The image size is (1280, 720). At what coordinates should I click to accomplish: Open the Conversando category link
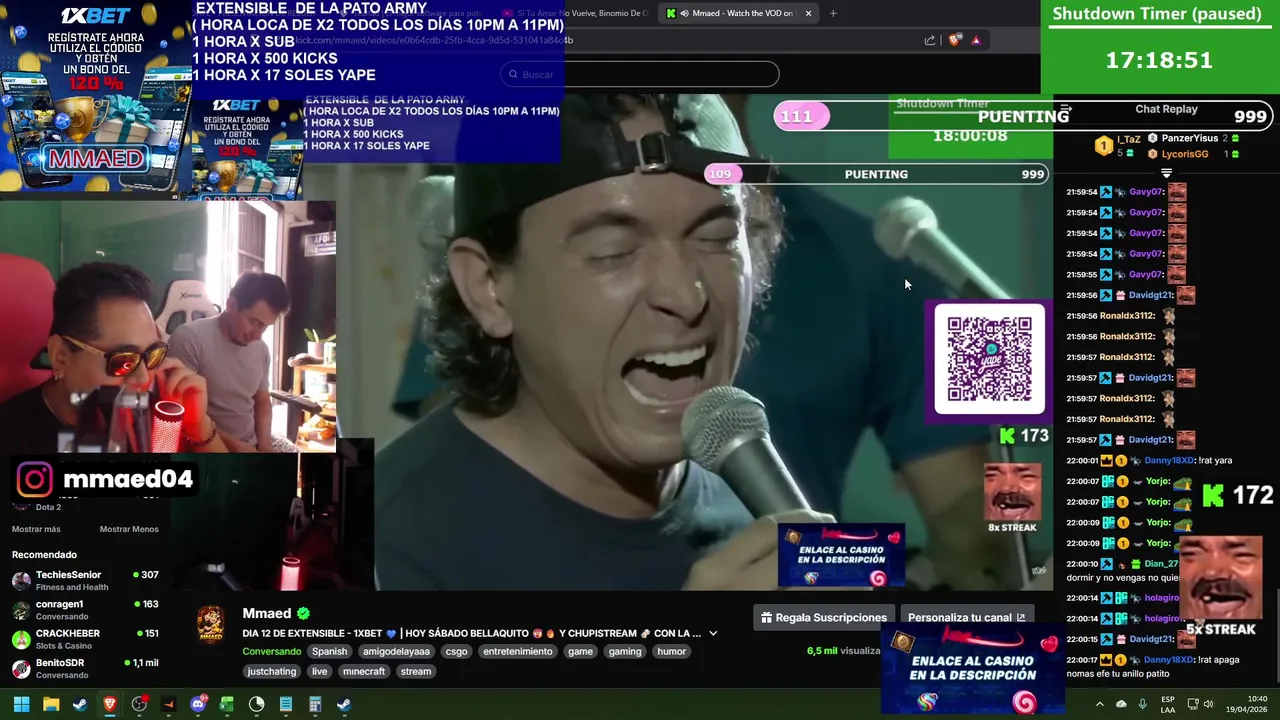click(x=272, y=651)
